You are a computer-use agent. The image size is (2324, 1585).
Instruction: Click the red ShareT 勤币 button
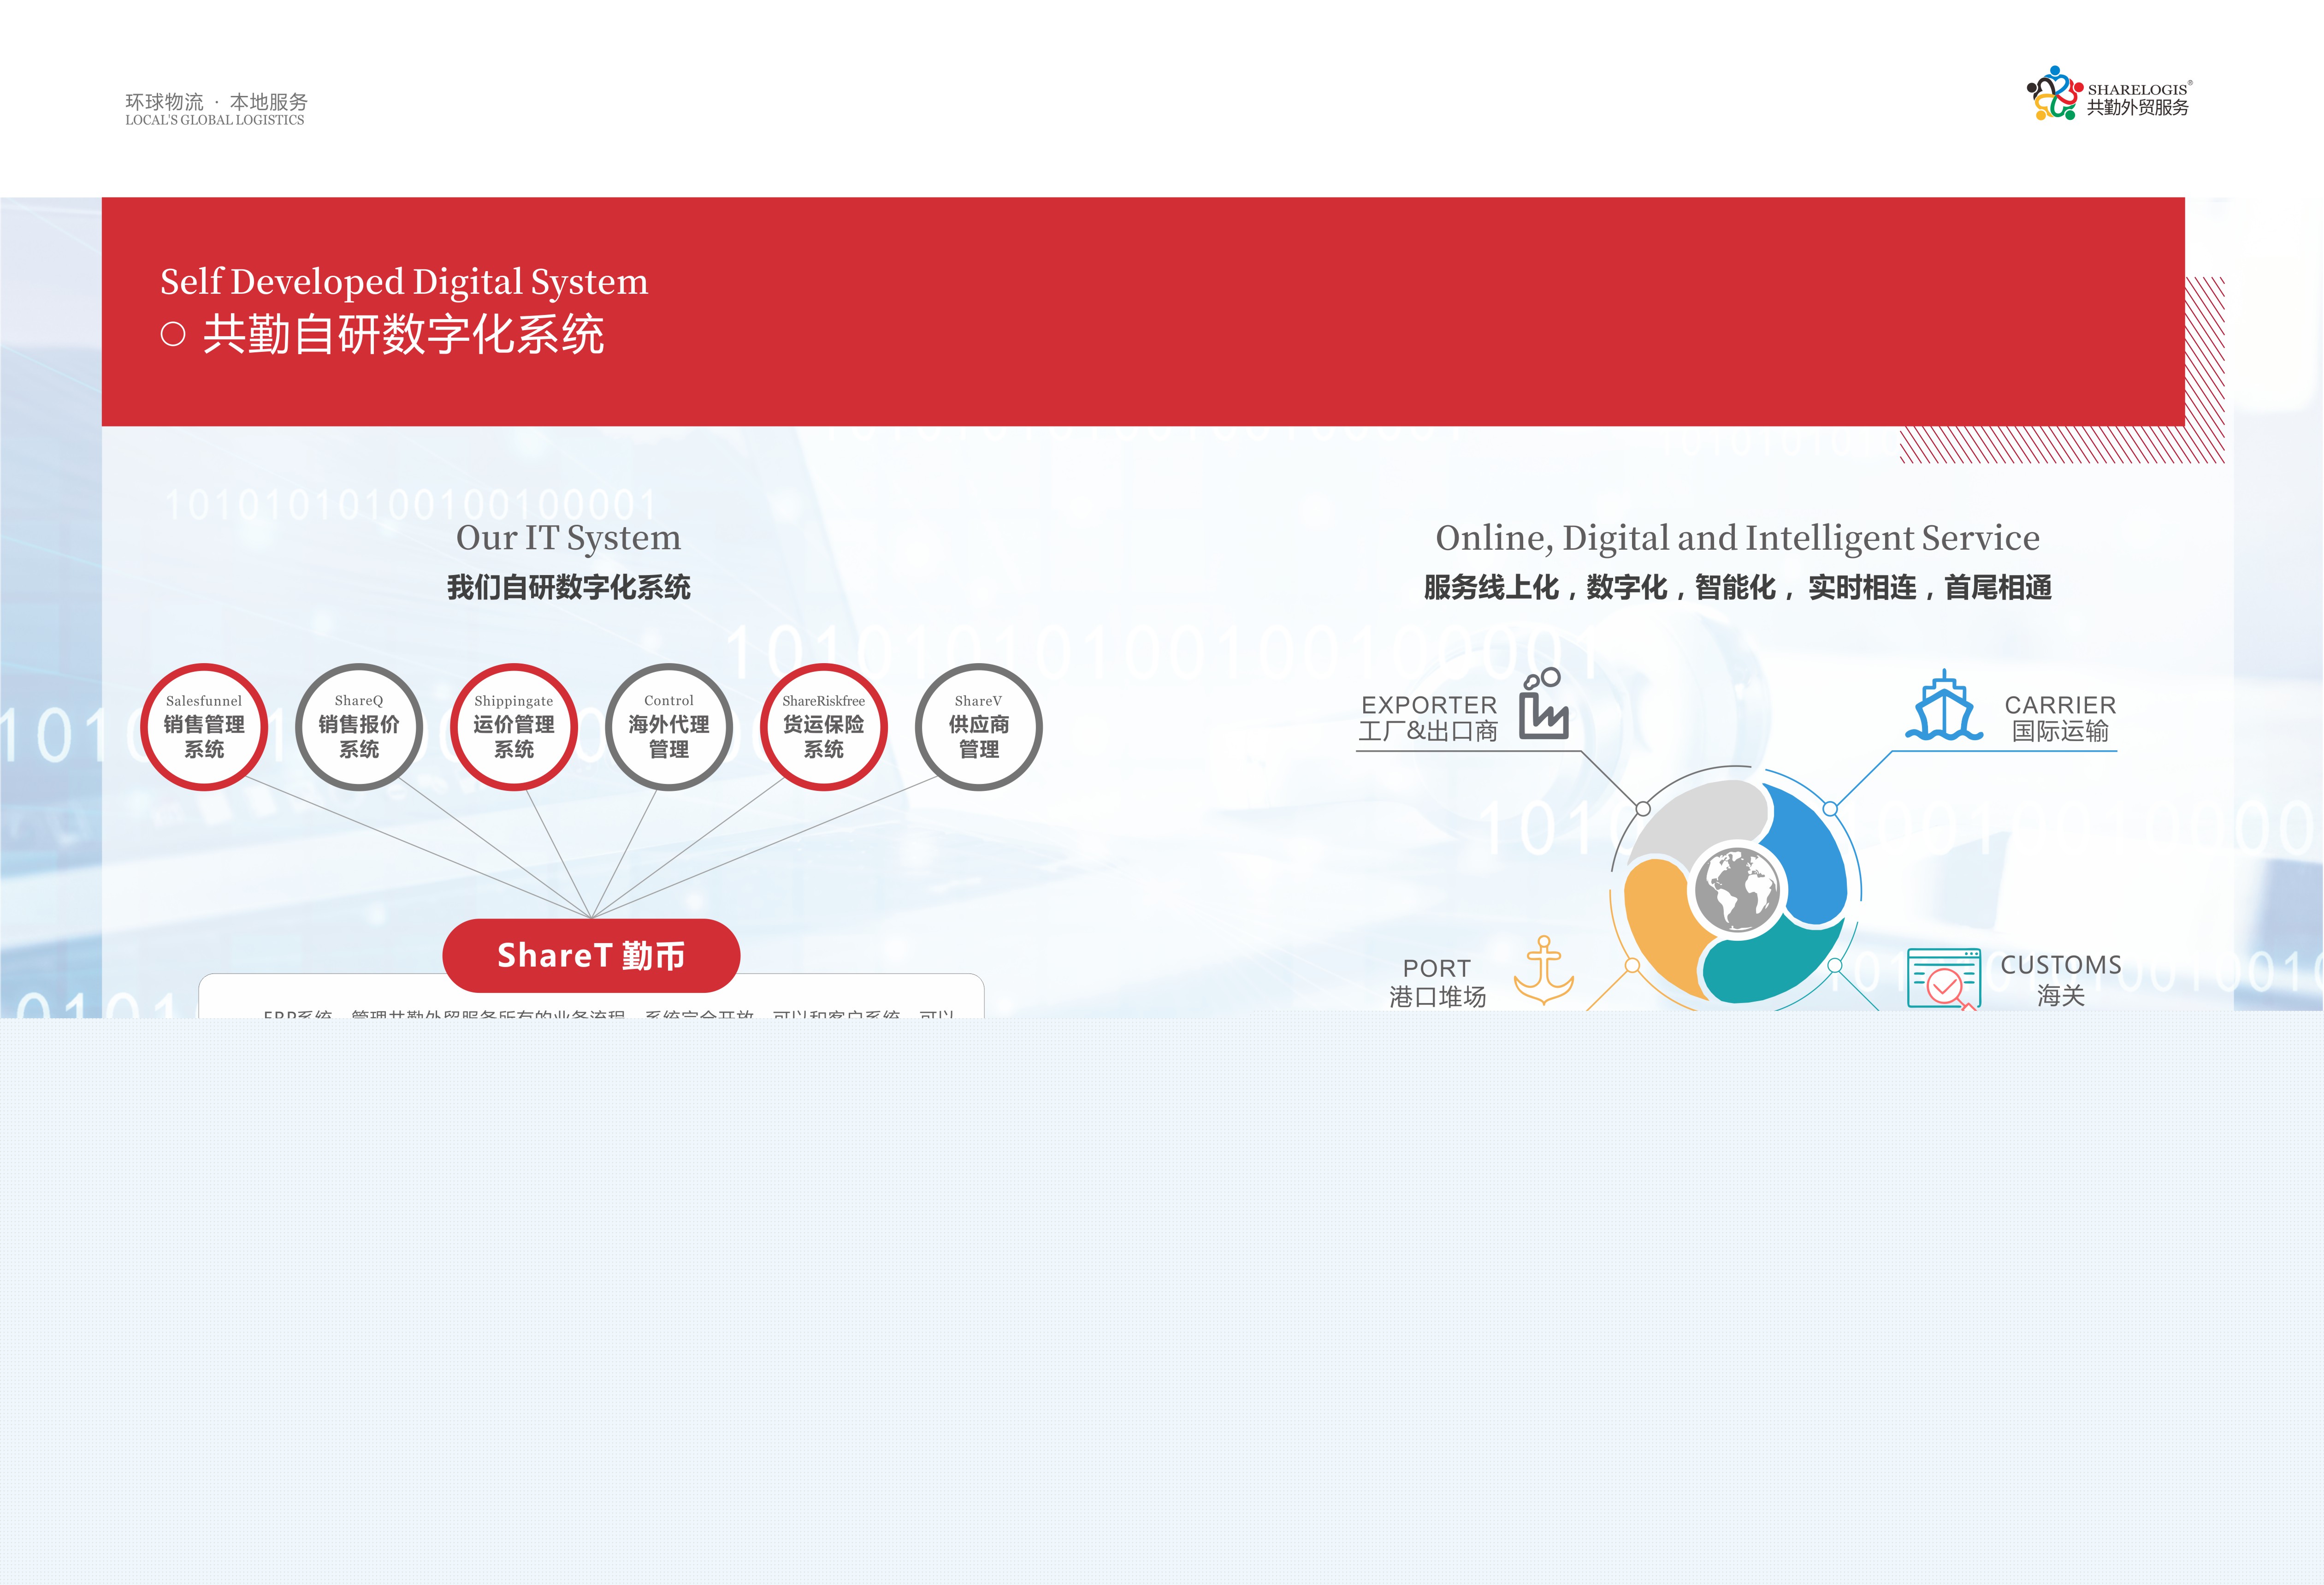(591, 955)
